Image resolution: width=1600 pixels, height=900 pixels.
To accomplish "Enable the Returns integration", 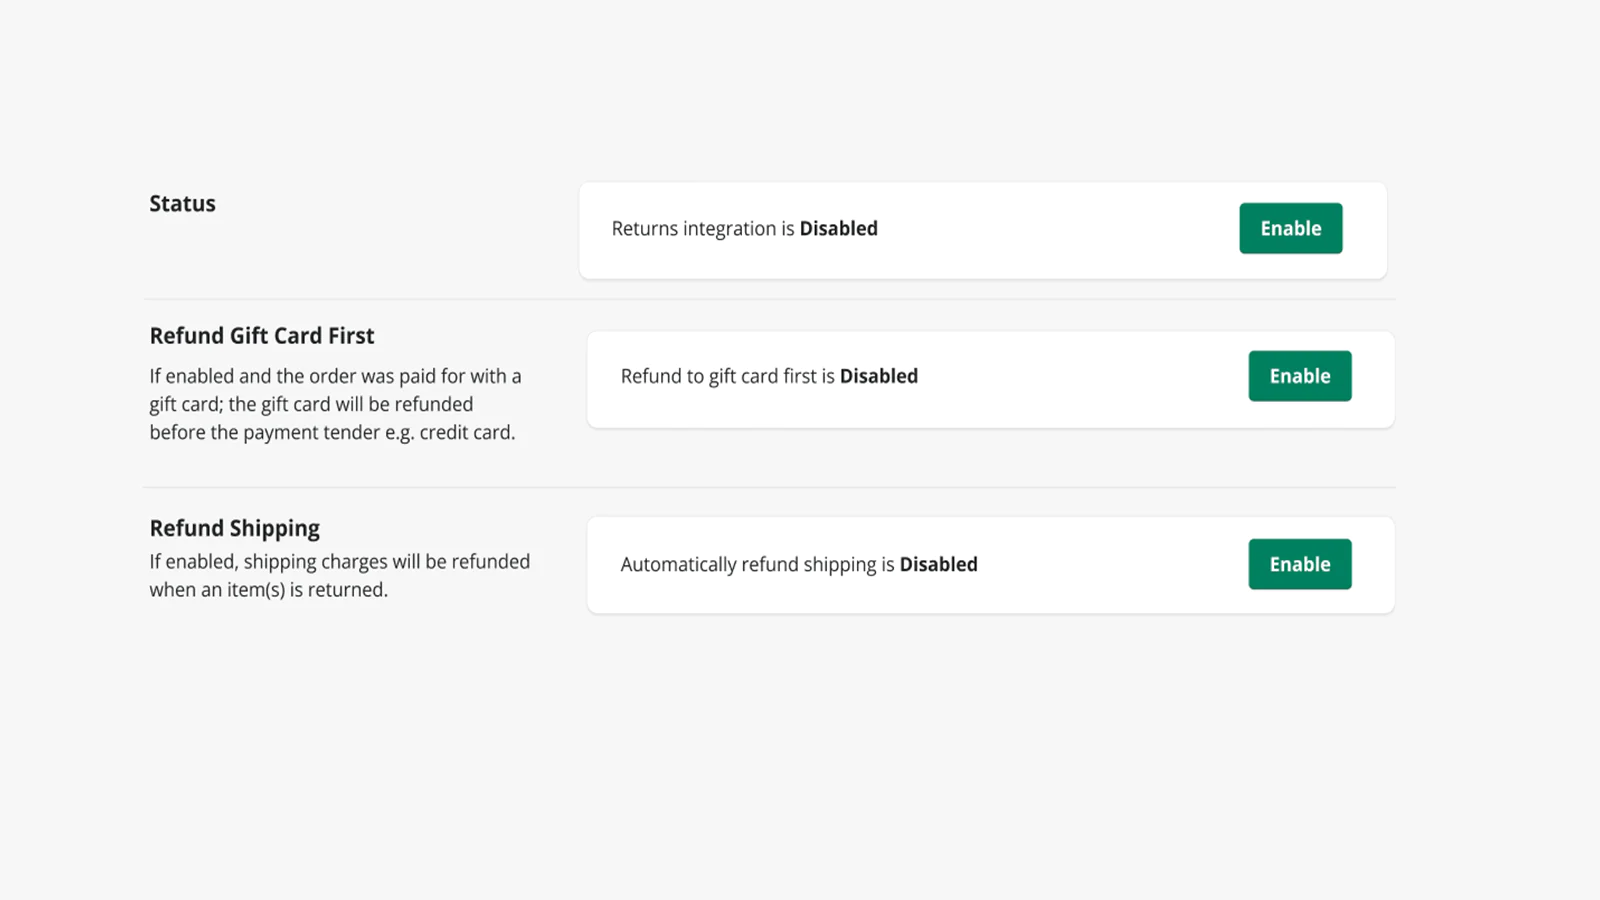I will click(x=1290, y=228).
